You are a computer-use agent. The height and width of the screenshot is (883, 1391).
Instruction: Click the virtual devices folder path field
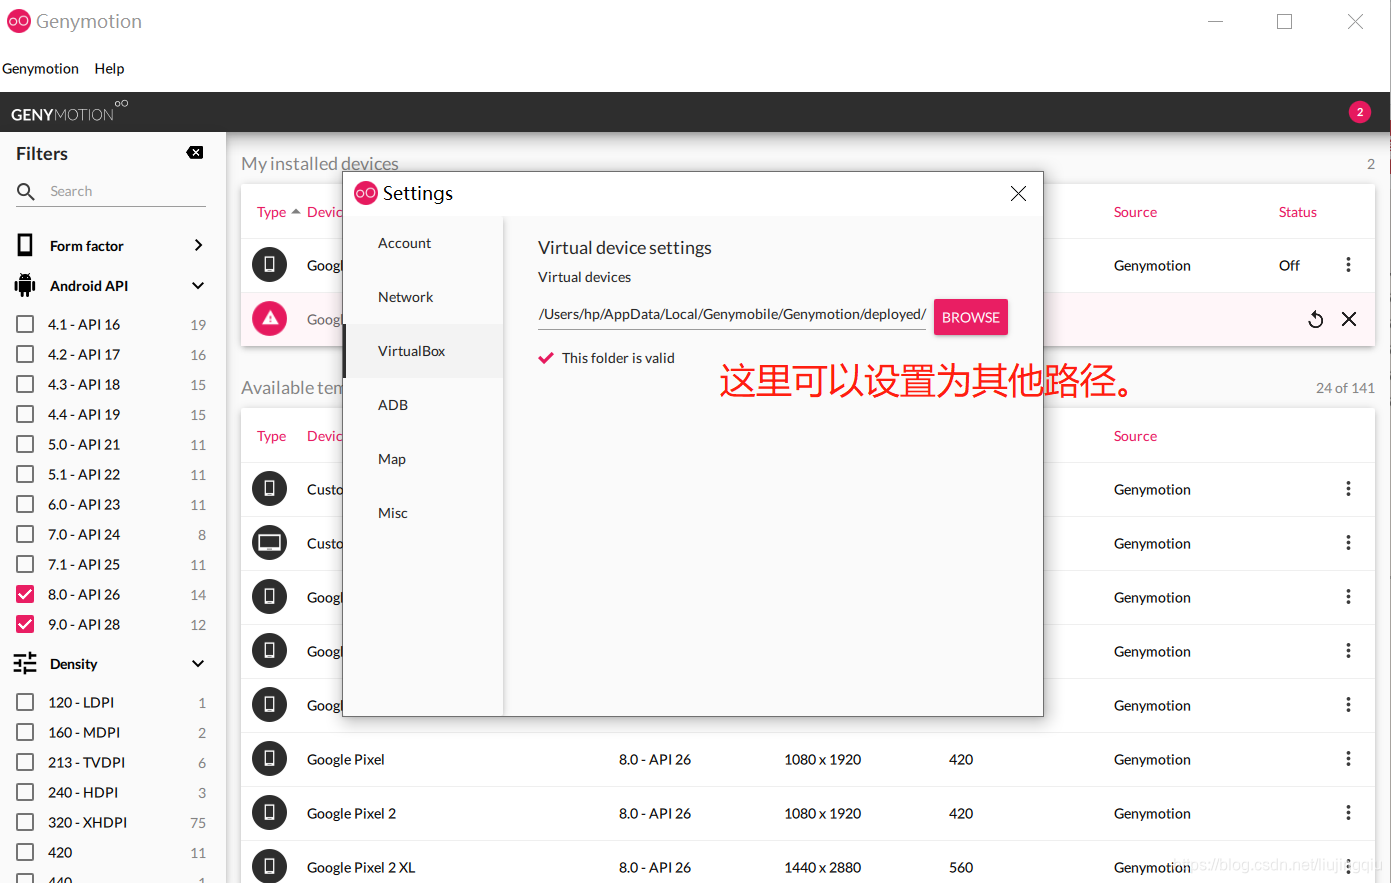click(x=732, y=315)
